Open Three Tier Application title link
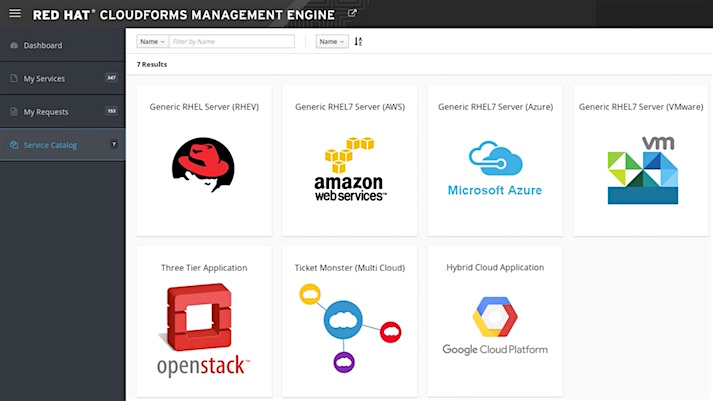 [x=204, y=268]
